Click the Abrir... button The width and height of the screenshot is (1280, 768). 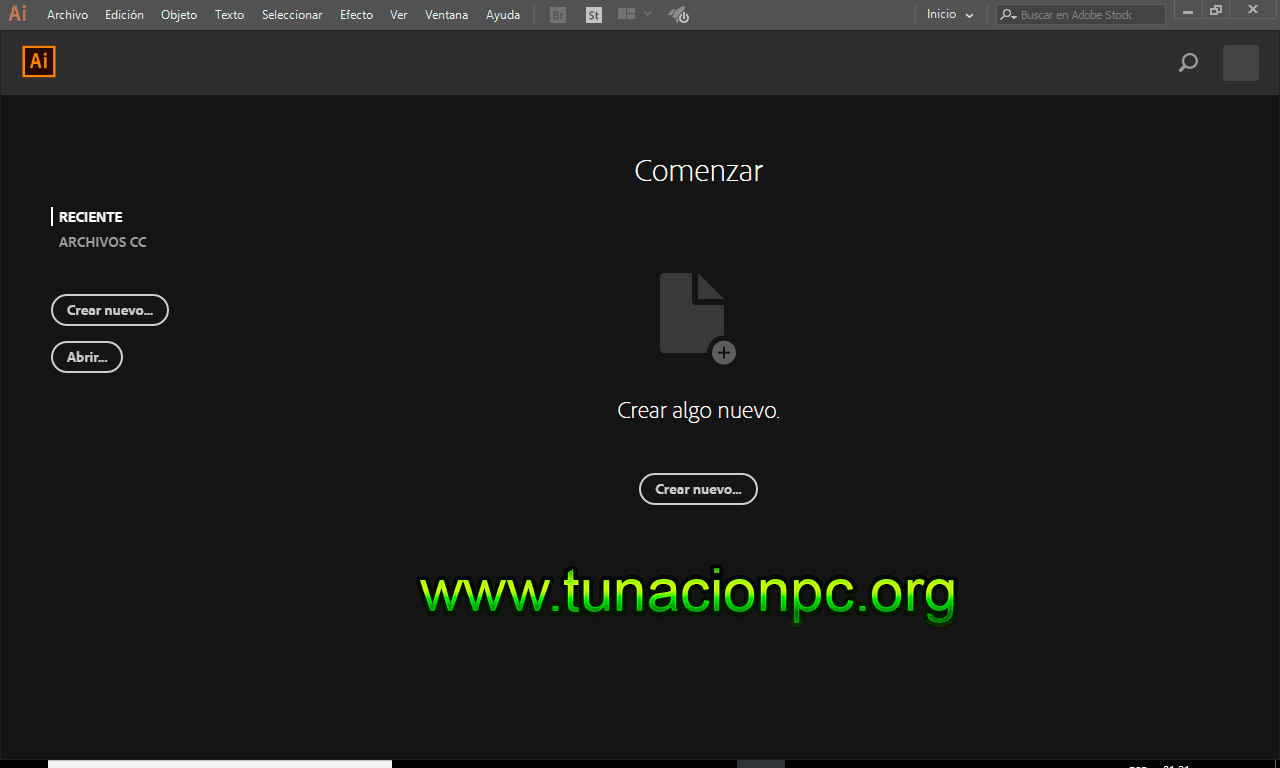point(87,357)
